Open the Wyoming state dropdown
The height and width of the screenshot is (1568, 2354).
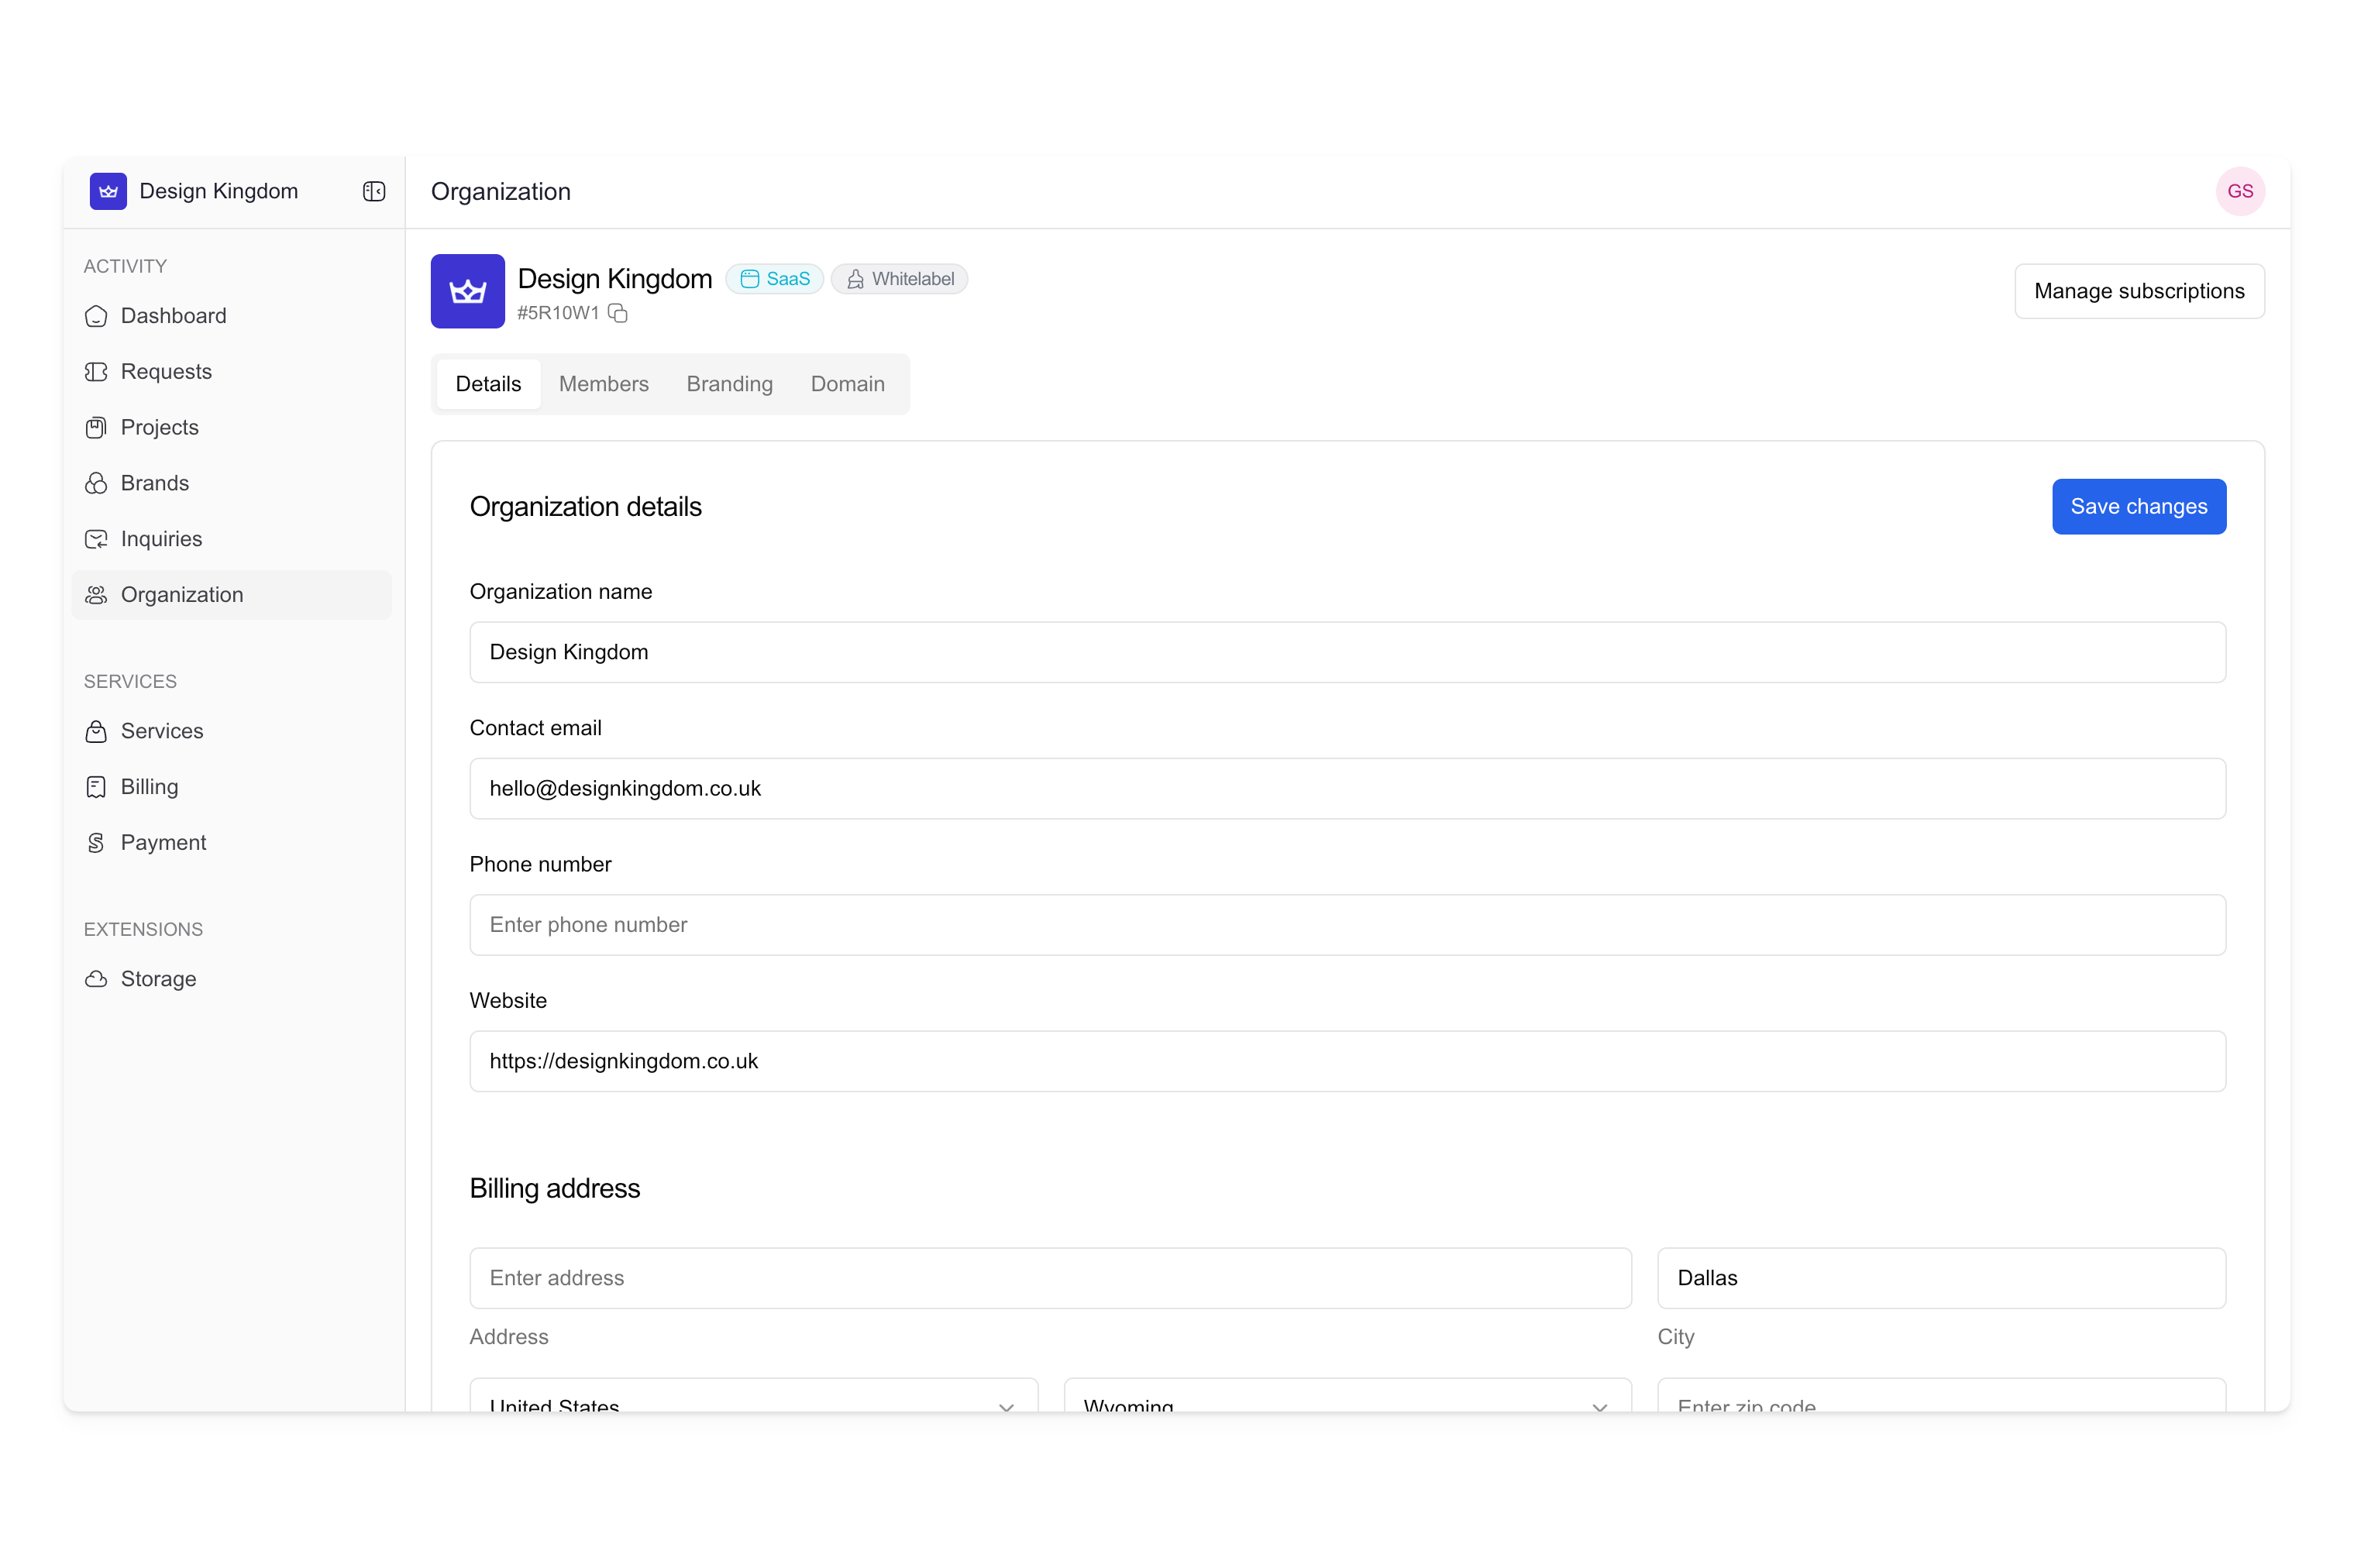coord(1347,1395)
